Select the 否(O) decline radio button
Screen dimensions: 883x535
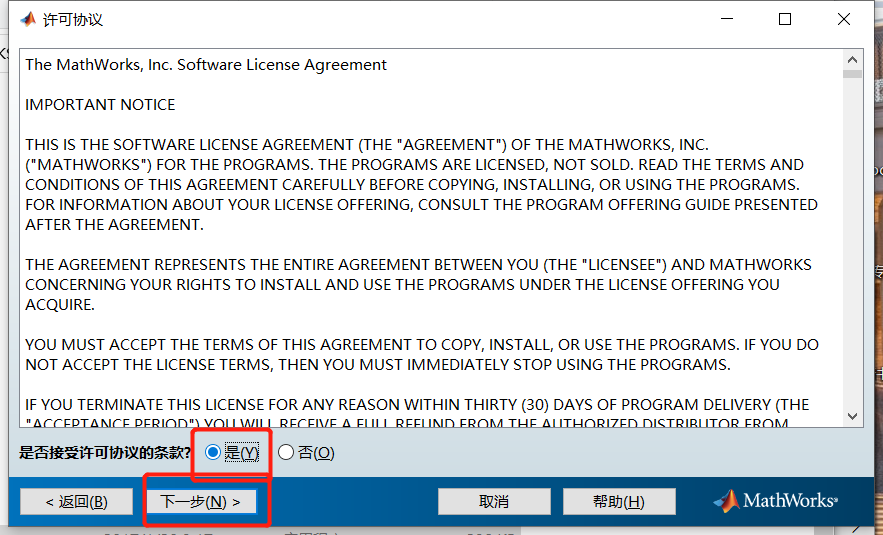click(286, 452)
